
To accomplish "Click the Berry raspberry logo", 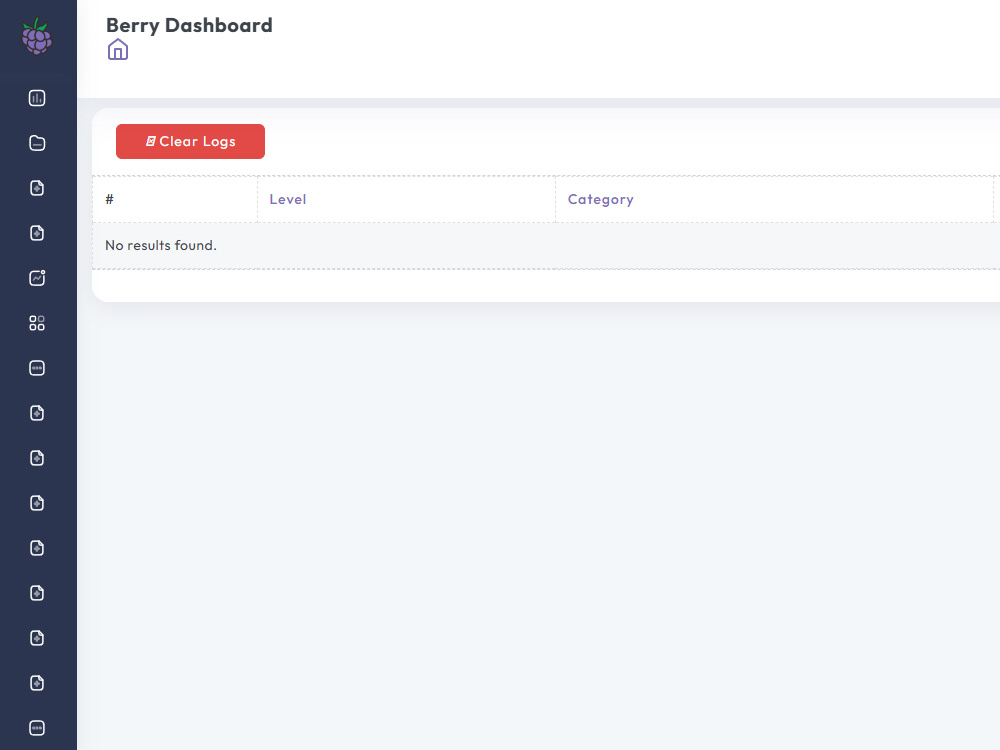I will click(x=37, y=36).
